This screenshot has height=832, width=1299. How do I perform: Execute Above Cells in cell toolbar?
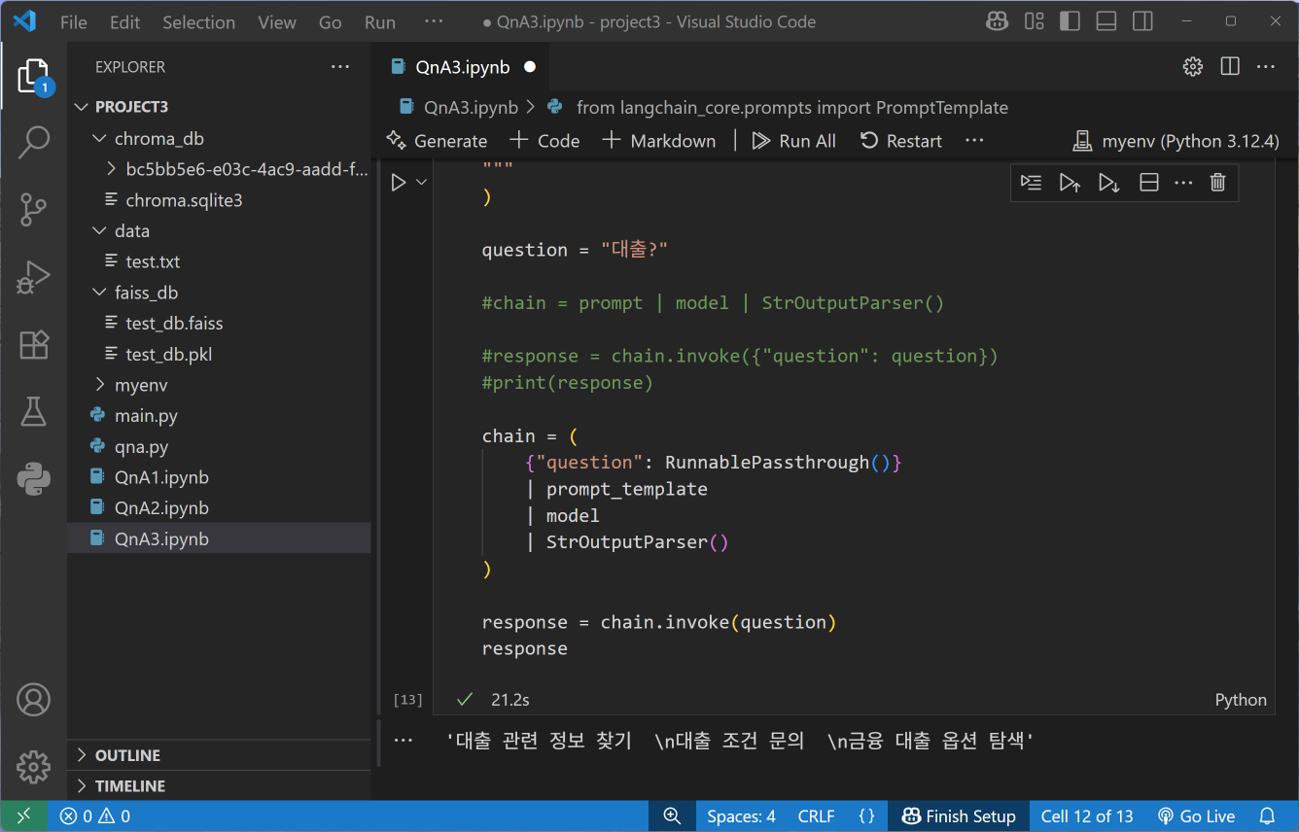point(1070,183)
